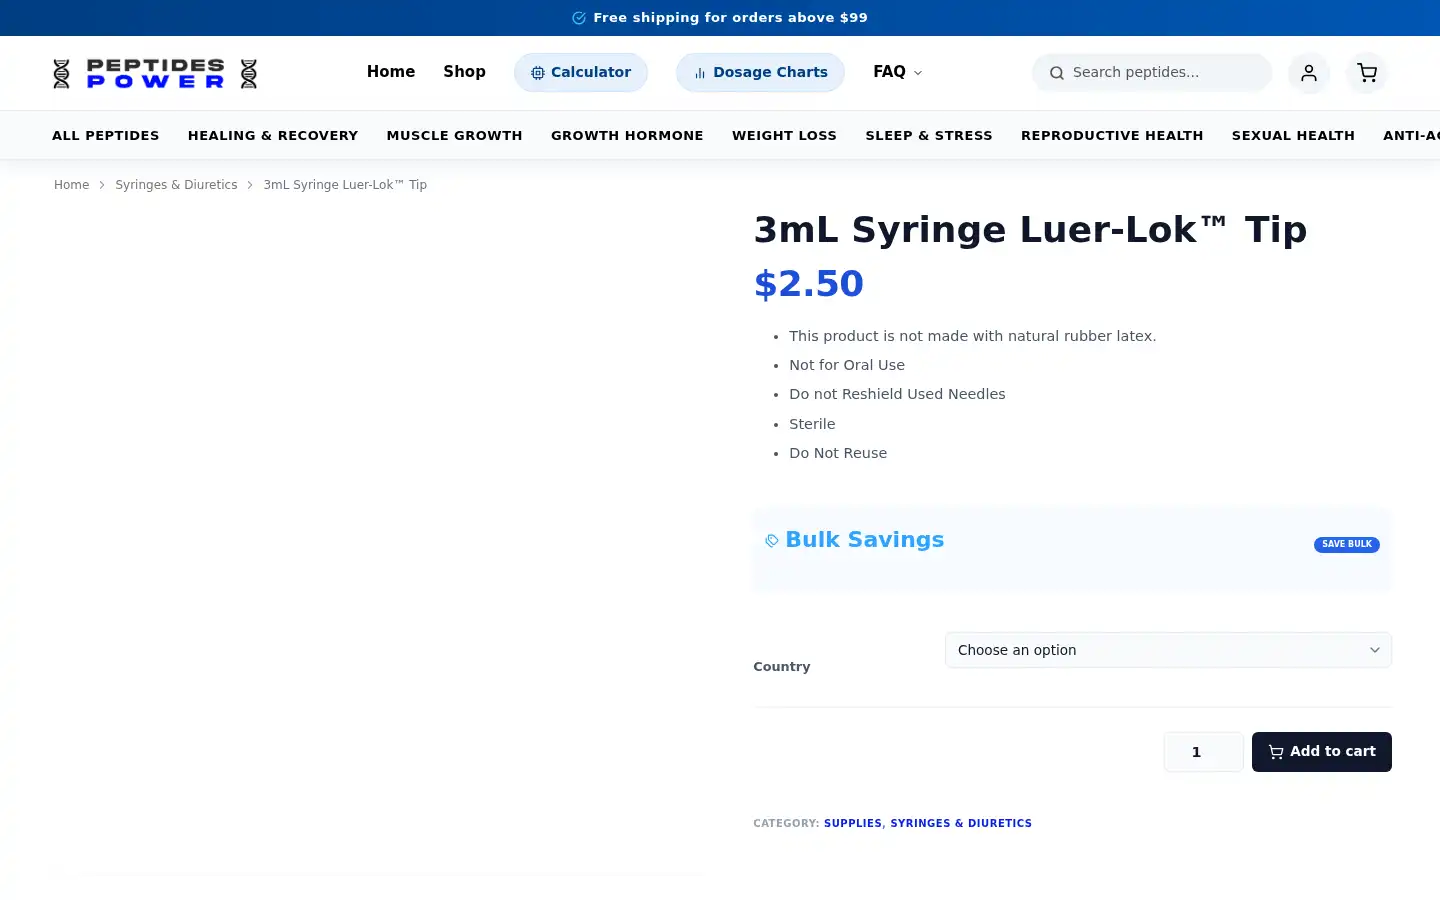Viewport: 1440px width, 900px height.
Task: Select the Muscle Growth category
Action: (455, 136)
